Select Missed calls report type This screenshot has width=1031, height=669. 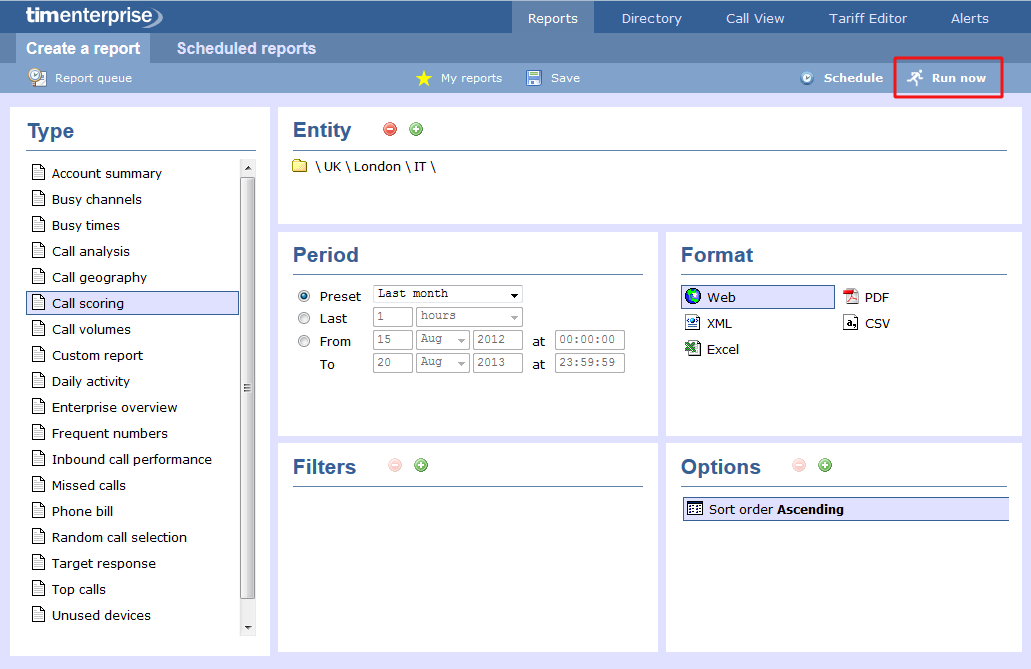[x=88, y=485]
